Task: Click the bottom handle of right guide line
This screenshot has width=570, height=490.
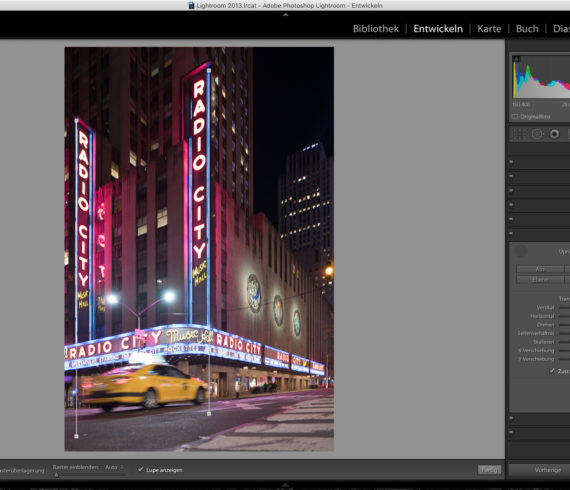Action: click(x=209, y=414)
